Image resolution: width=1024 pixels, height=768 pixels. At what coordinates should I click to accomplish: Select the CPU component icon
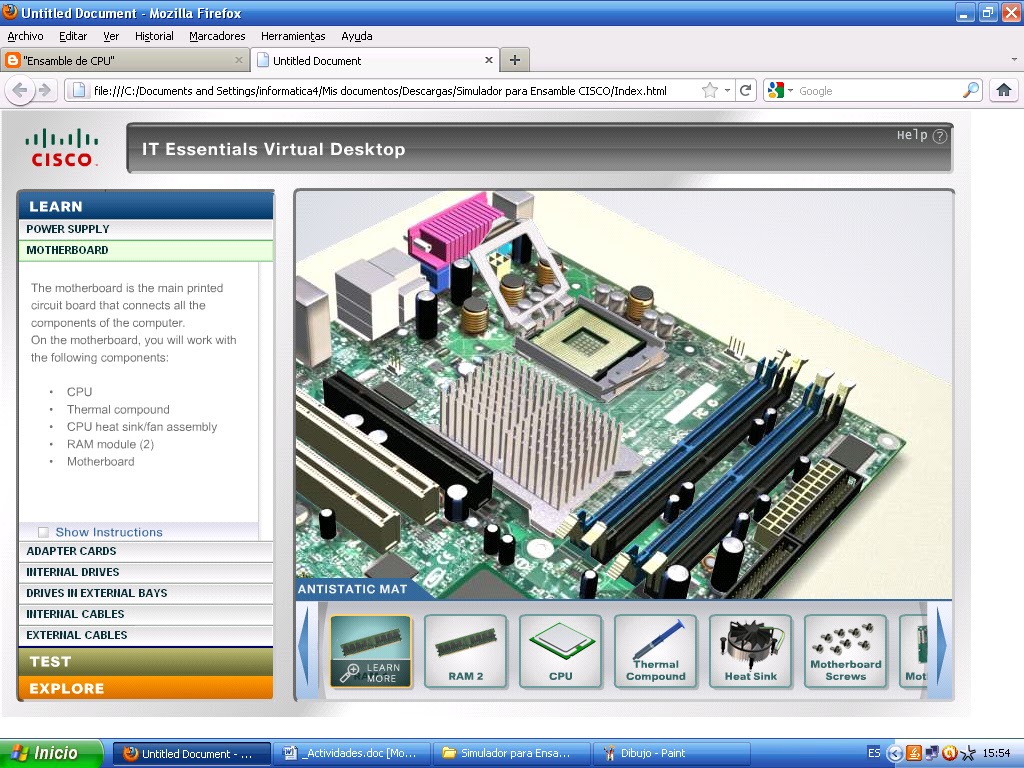pyautogui.click(x=560, y=651)
